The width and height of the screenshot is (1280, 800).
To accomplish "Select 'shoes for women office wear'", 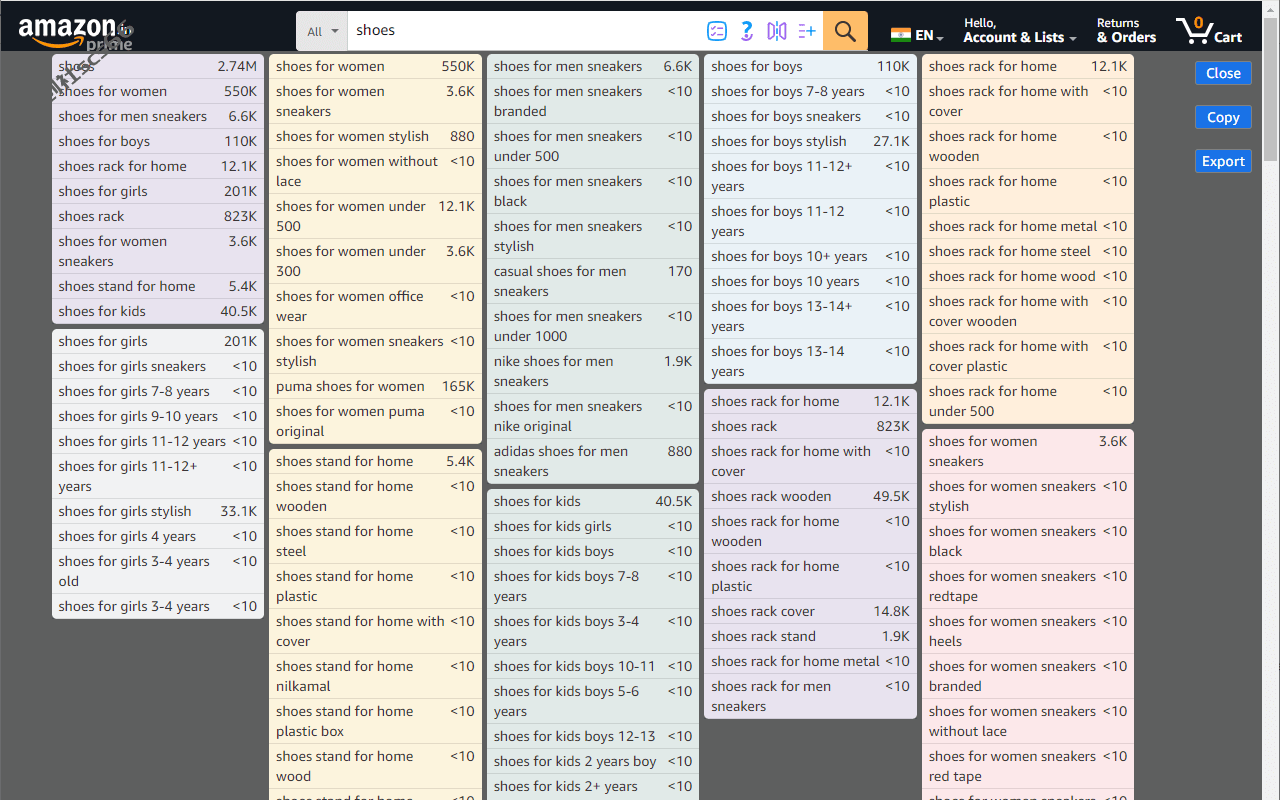I will tap(375, 306).
